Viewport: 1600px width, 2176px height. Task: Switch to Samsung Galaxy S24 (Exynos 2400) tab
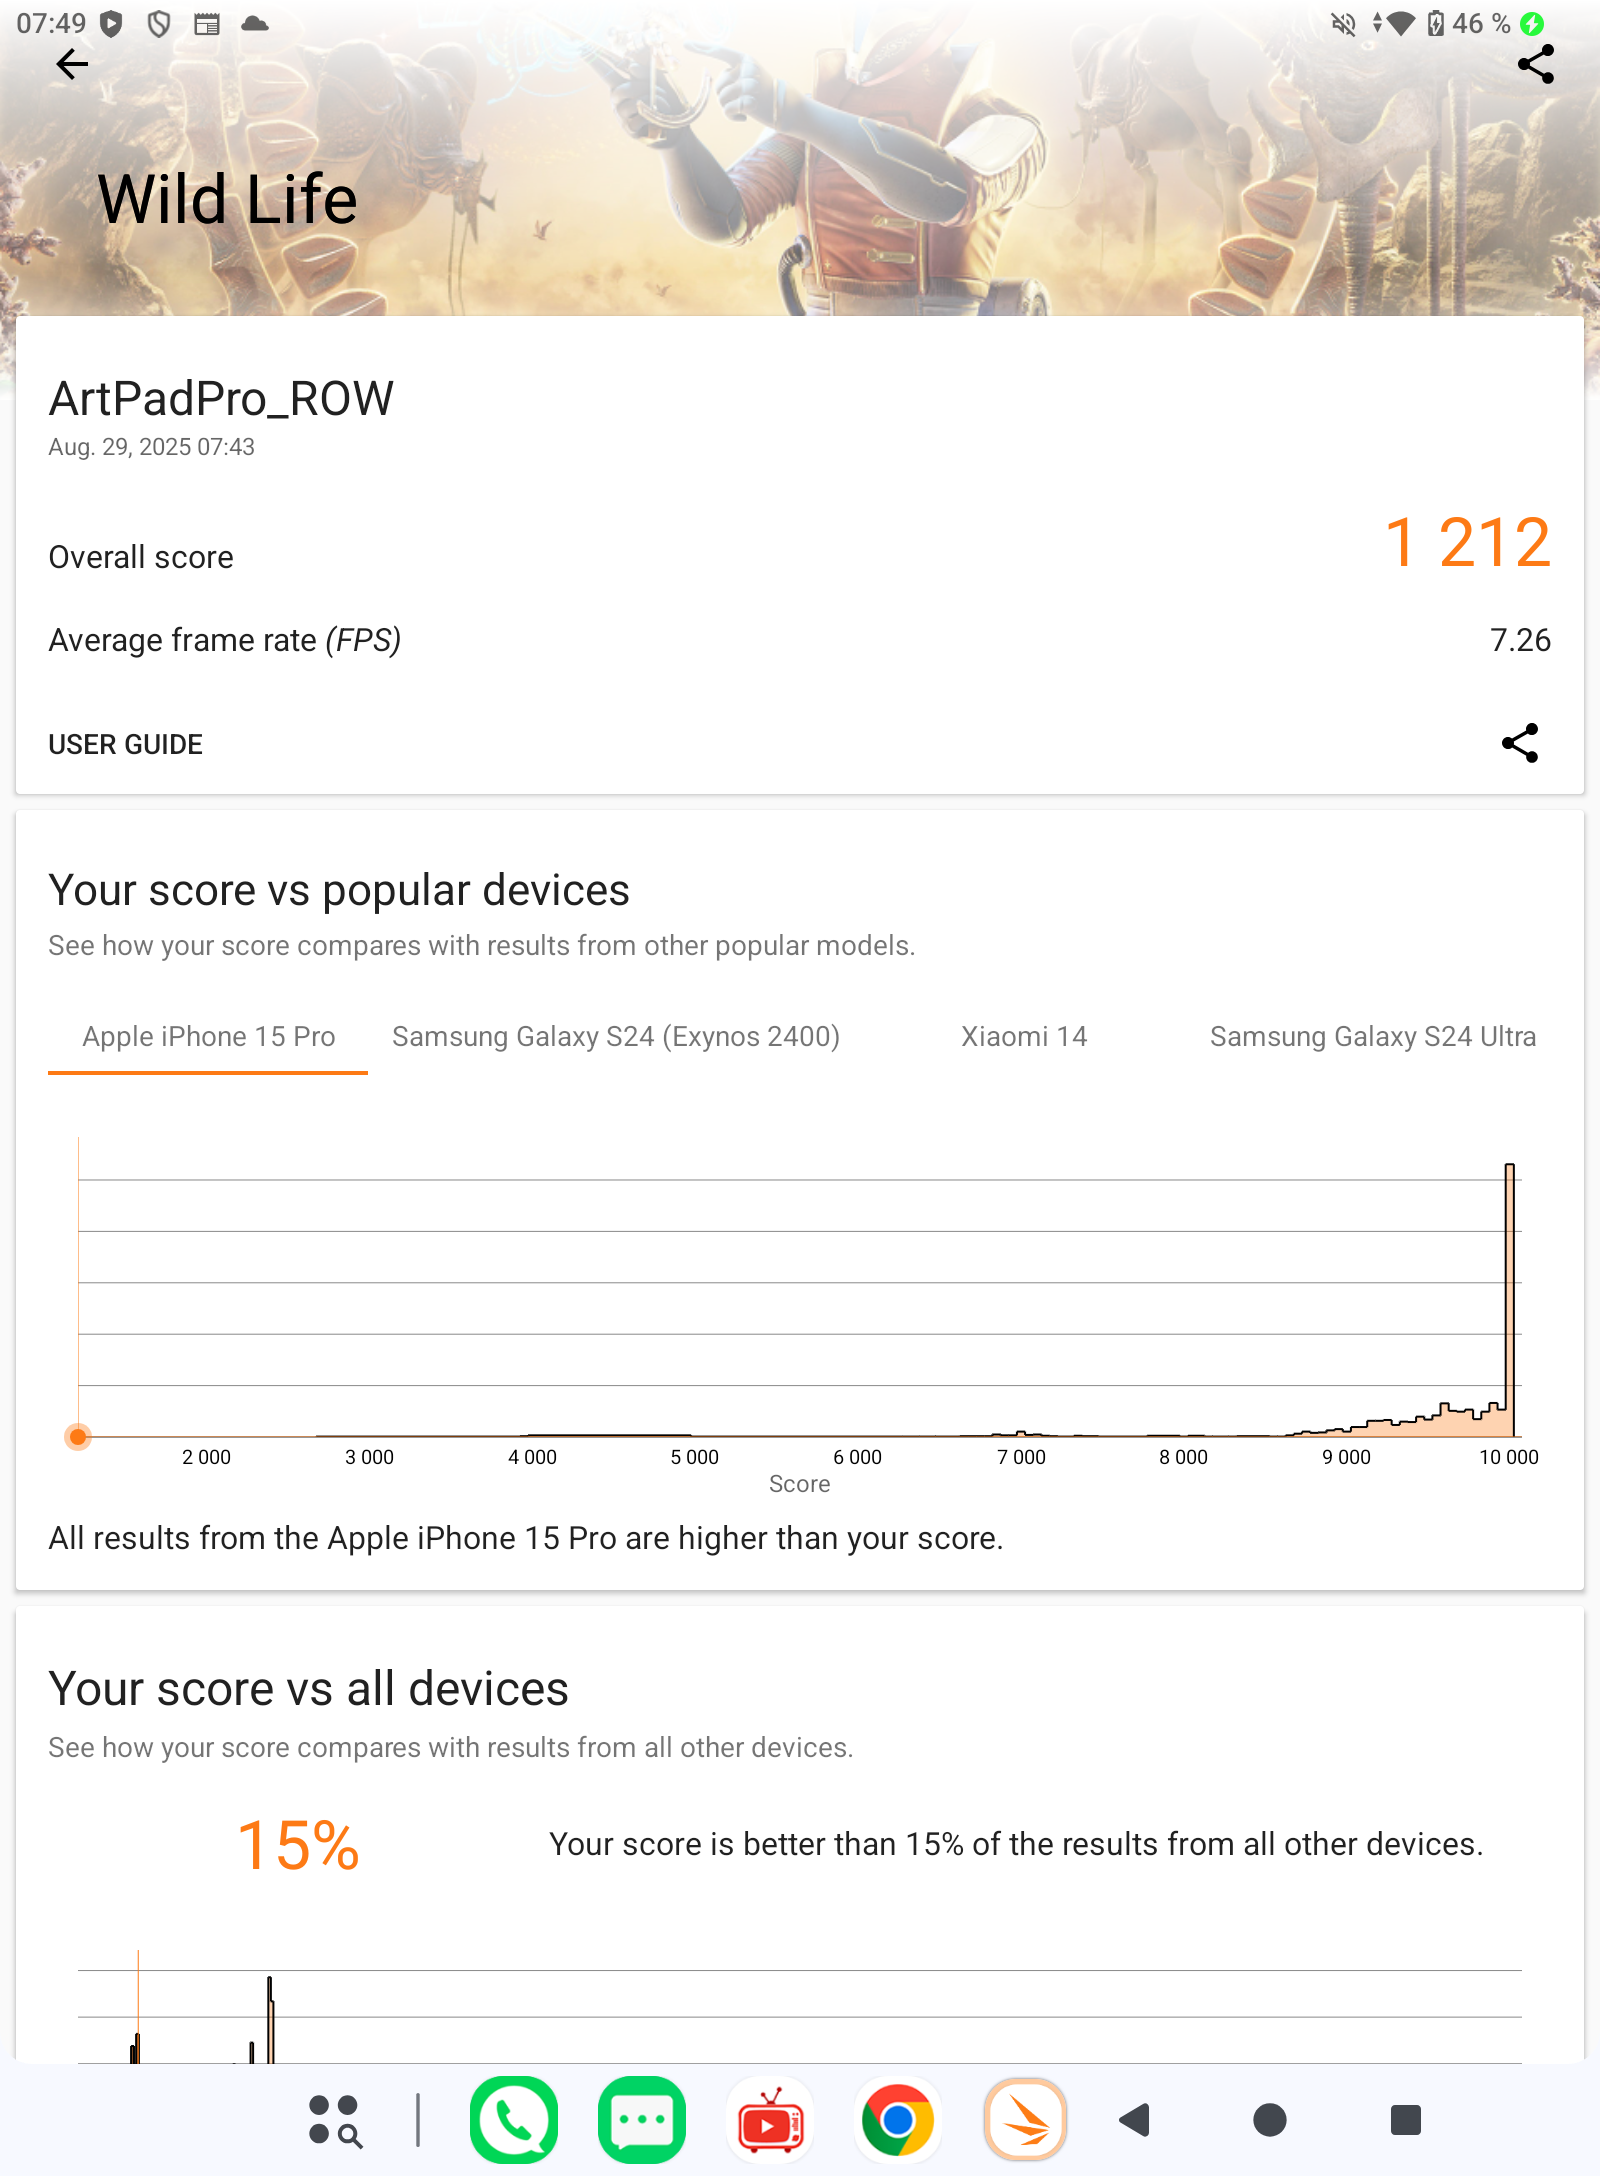pyautogui.click(x=616, y=1037)
